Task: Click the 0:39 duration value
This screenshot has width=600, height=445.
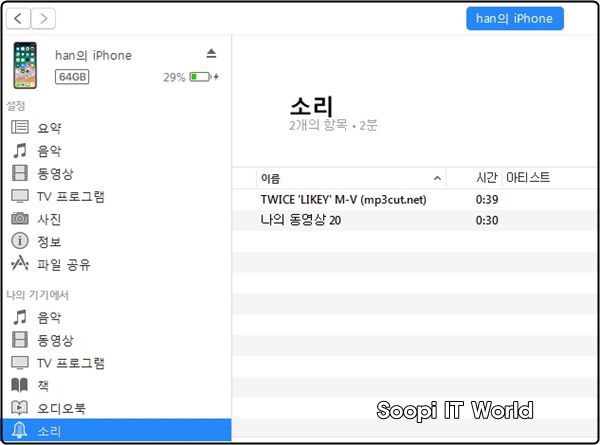Action: tap(487, 200)
